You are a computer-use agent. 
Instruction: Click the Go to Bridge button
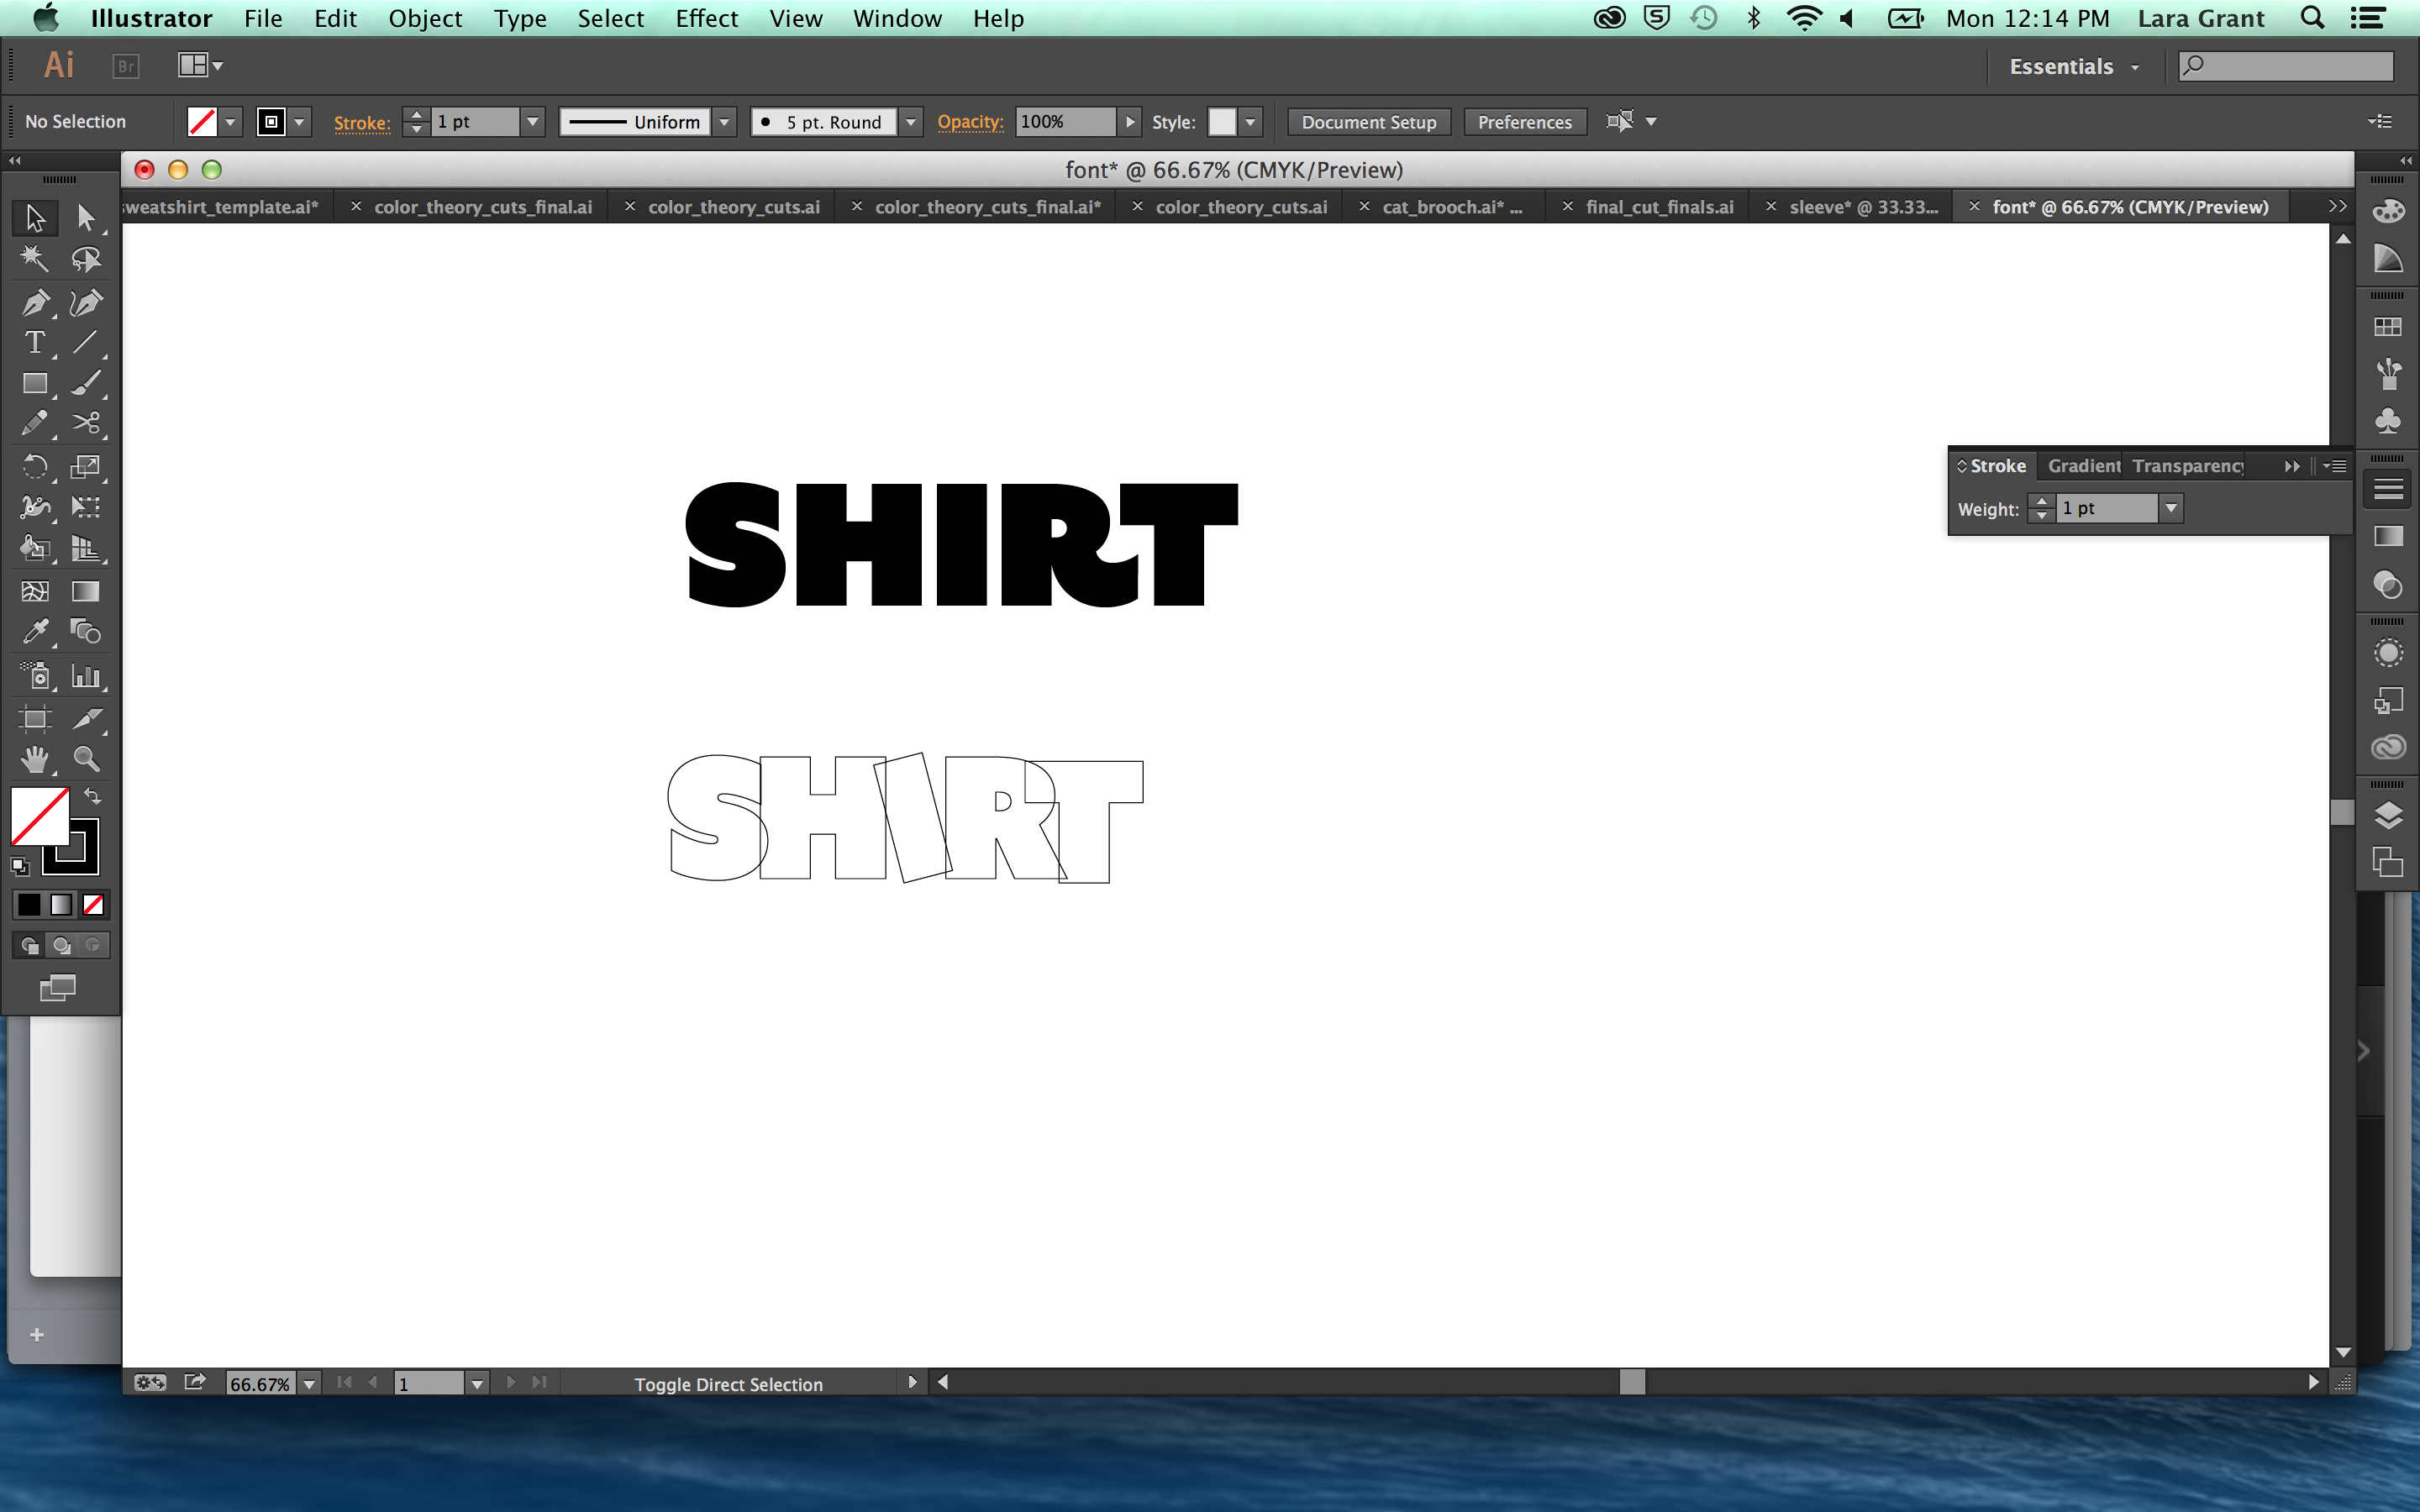click(x=125, y=66)
